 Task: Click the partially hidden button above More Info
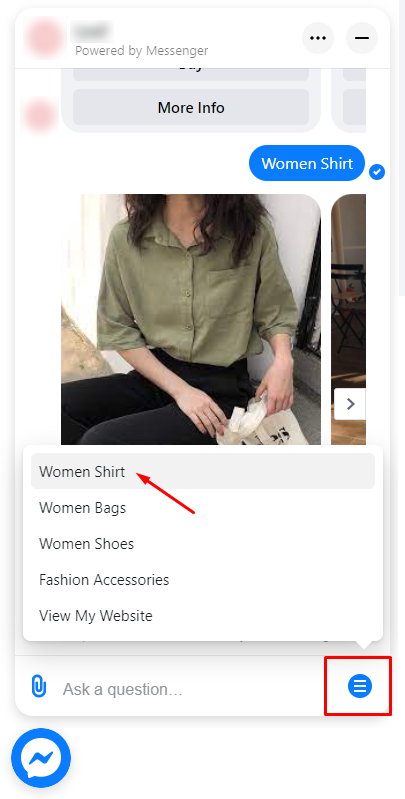point(191,74)
